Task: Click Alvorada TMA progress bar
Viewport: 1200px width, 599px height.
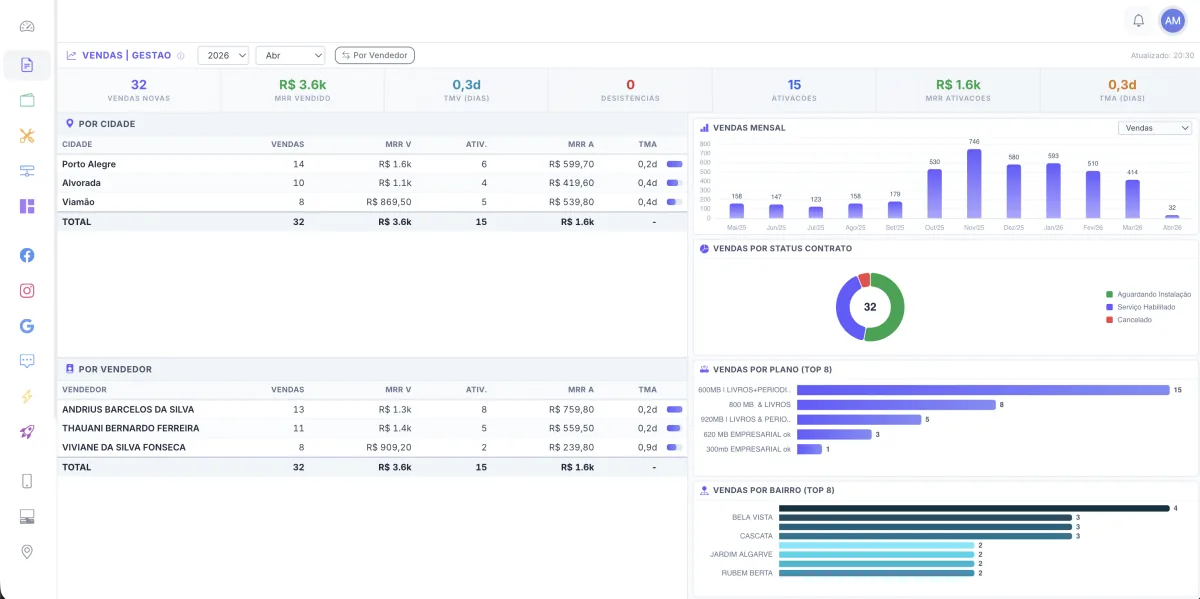Action: click(x=674, y=183)
